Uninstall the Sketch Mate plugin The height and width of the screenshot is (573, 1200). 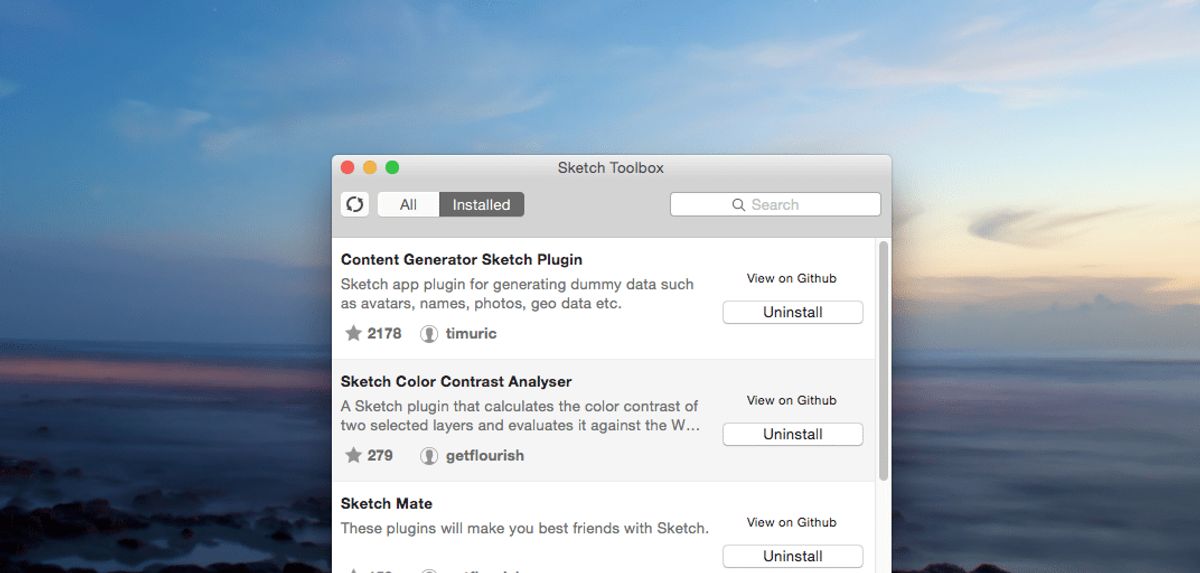pos(792,556)
